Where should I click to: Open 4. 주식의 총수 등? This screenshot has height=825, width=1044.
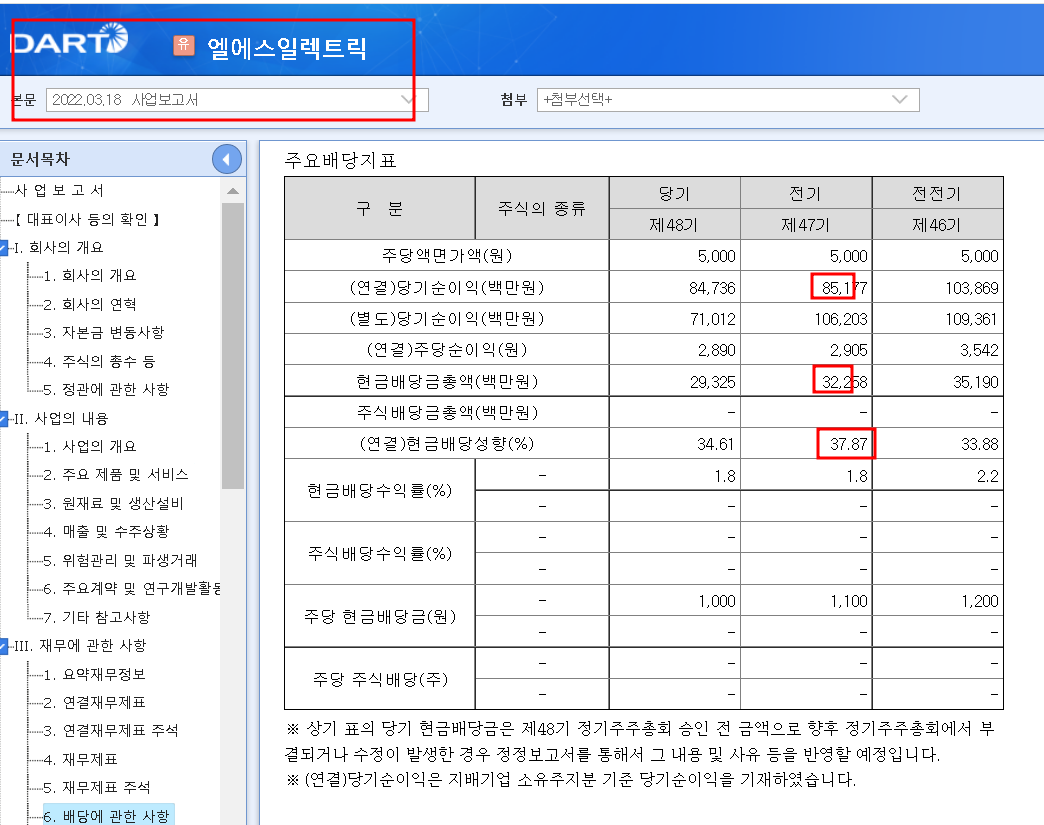[99, 362]
